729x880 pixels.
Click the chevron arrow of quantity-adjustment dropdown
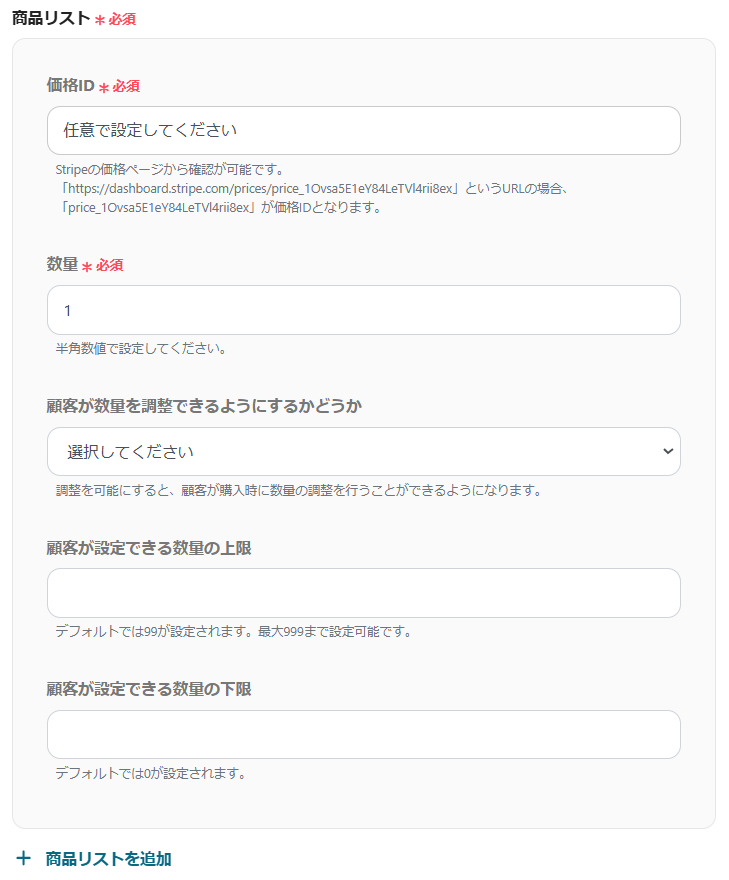coord(668,452)
